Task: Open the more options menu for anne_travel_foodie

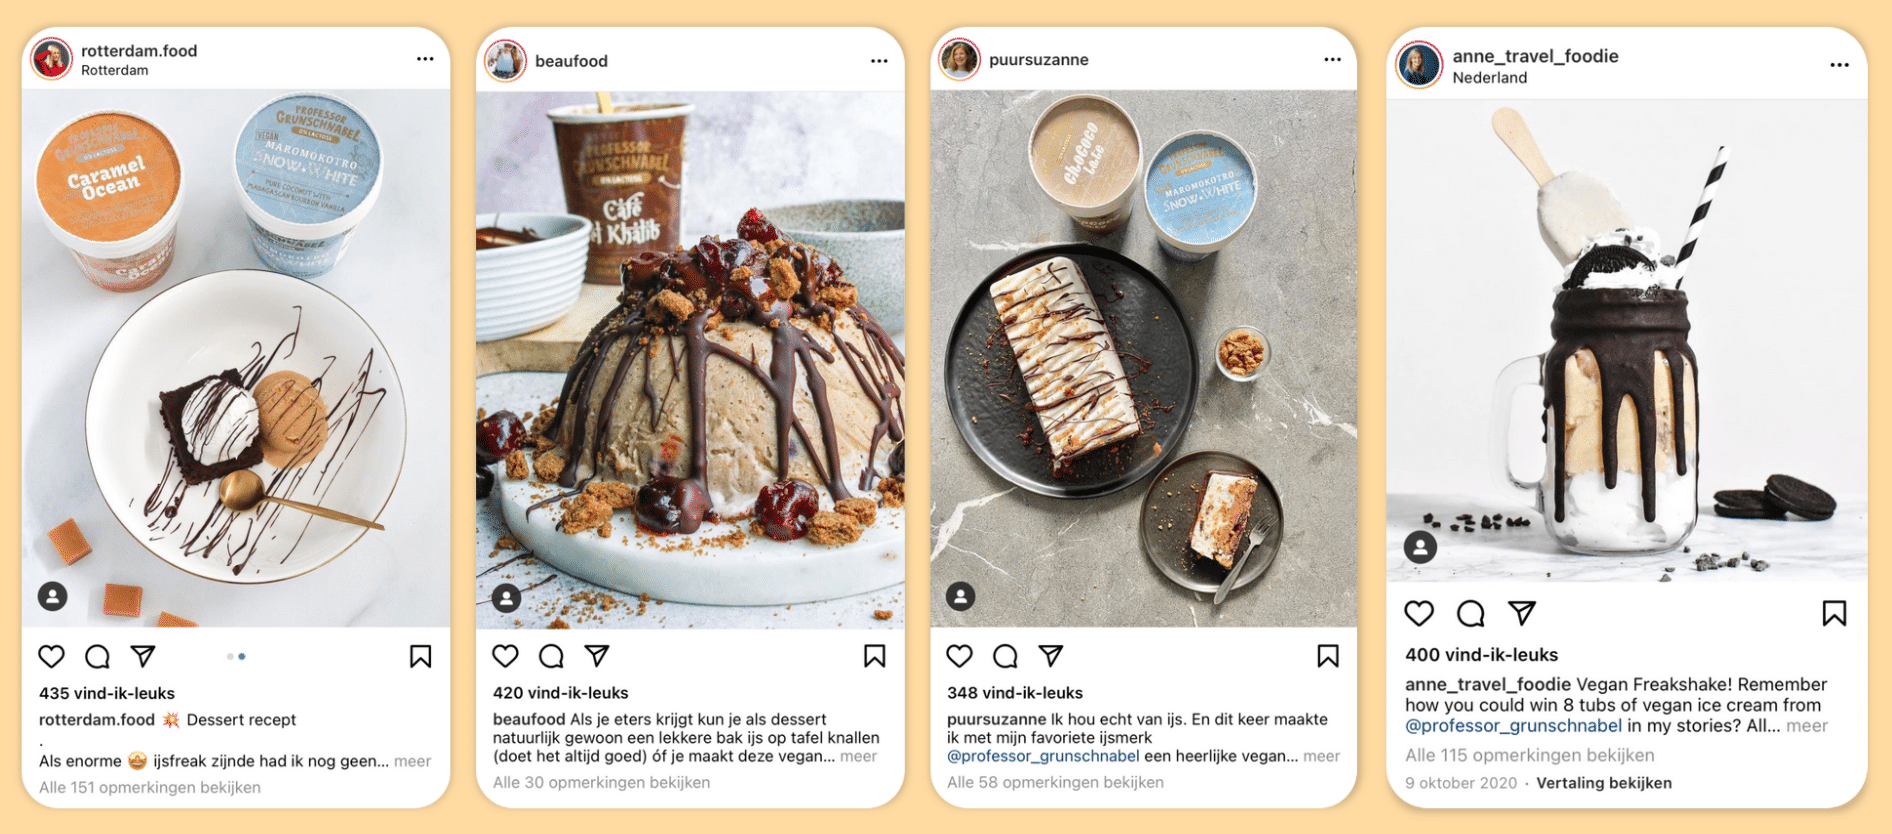Action: pos(1839,65)
